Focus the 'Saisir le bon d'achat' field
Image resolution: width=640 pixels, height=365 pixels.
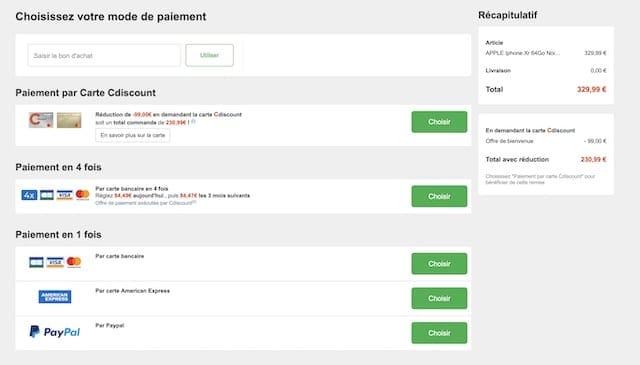tap(104, 55)
